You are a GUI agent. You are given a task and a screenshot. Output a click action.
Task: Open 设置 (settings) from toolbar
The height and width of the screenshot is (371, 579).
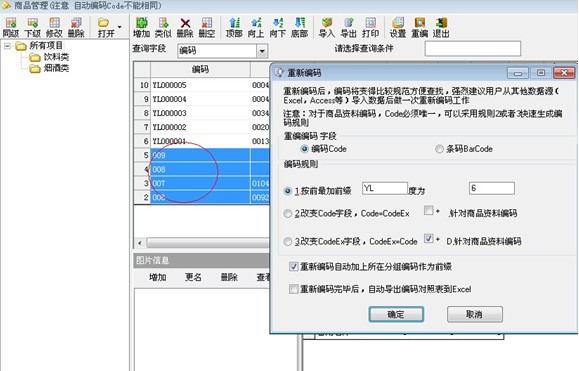398,27
